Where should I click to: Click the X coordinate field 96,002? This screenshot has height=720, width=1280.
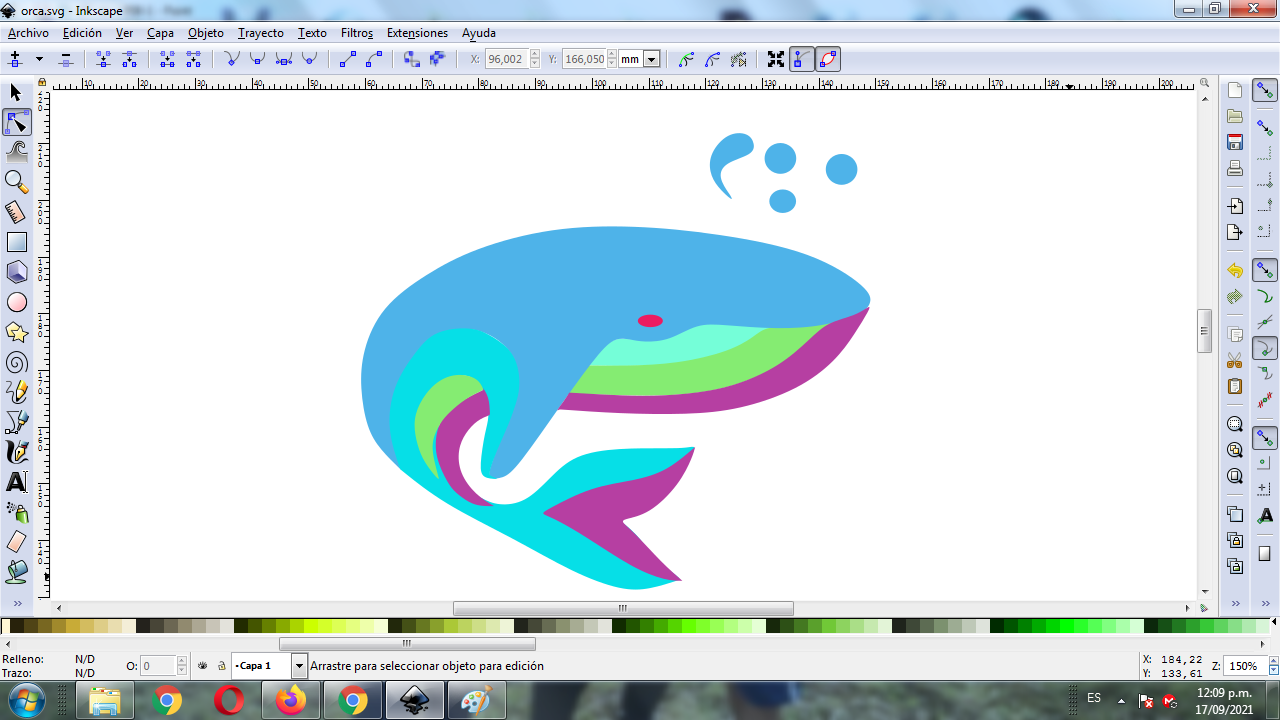pos(507,59)
